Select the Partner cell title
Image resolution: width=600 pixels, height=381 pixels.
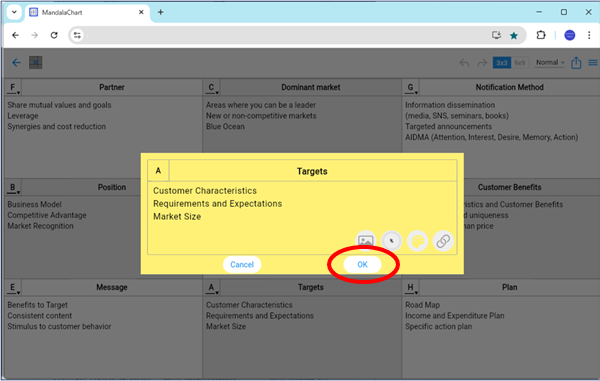(112, 87)
